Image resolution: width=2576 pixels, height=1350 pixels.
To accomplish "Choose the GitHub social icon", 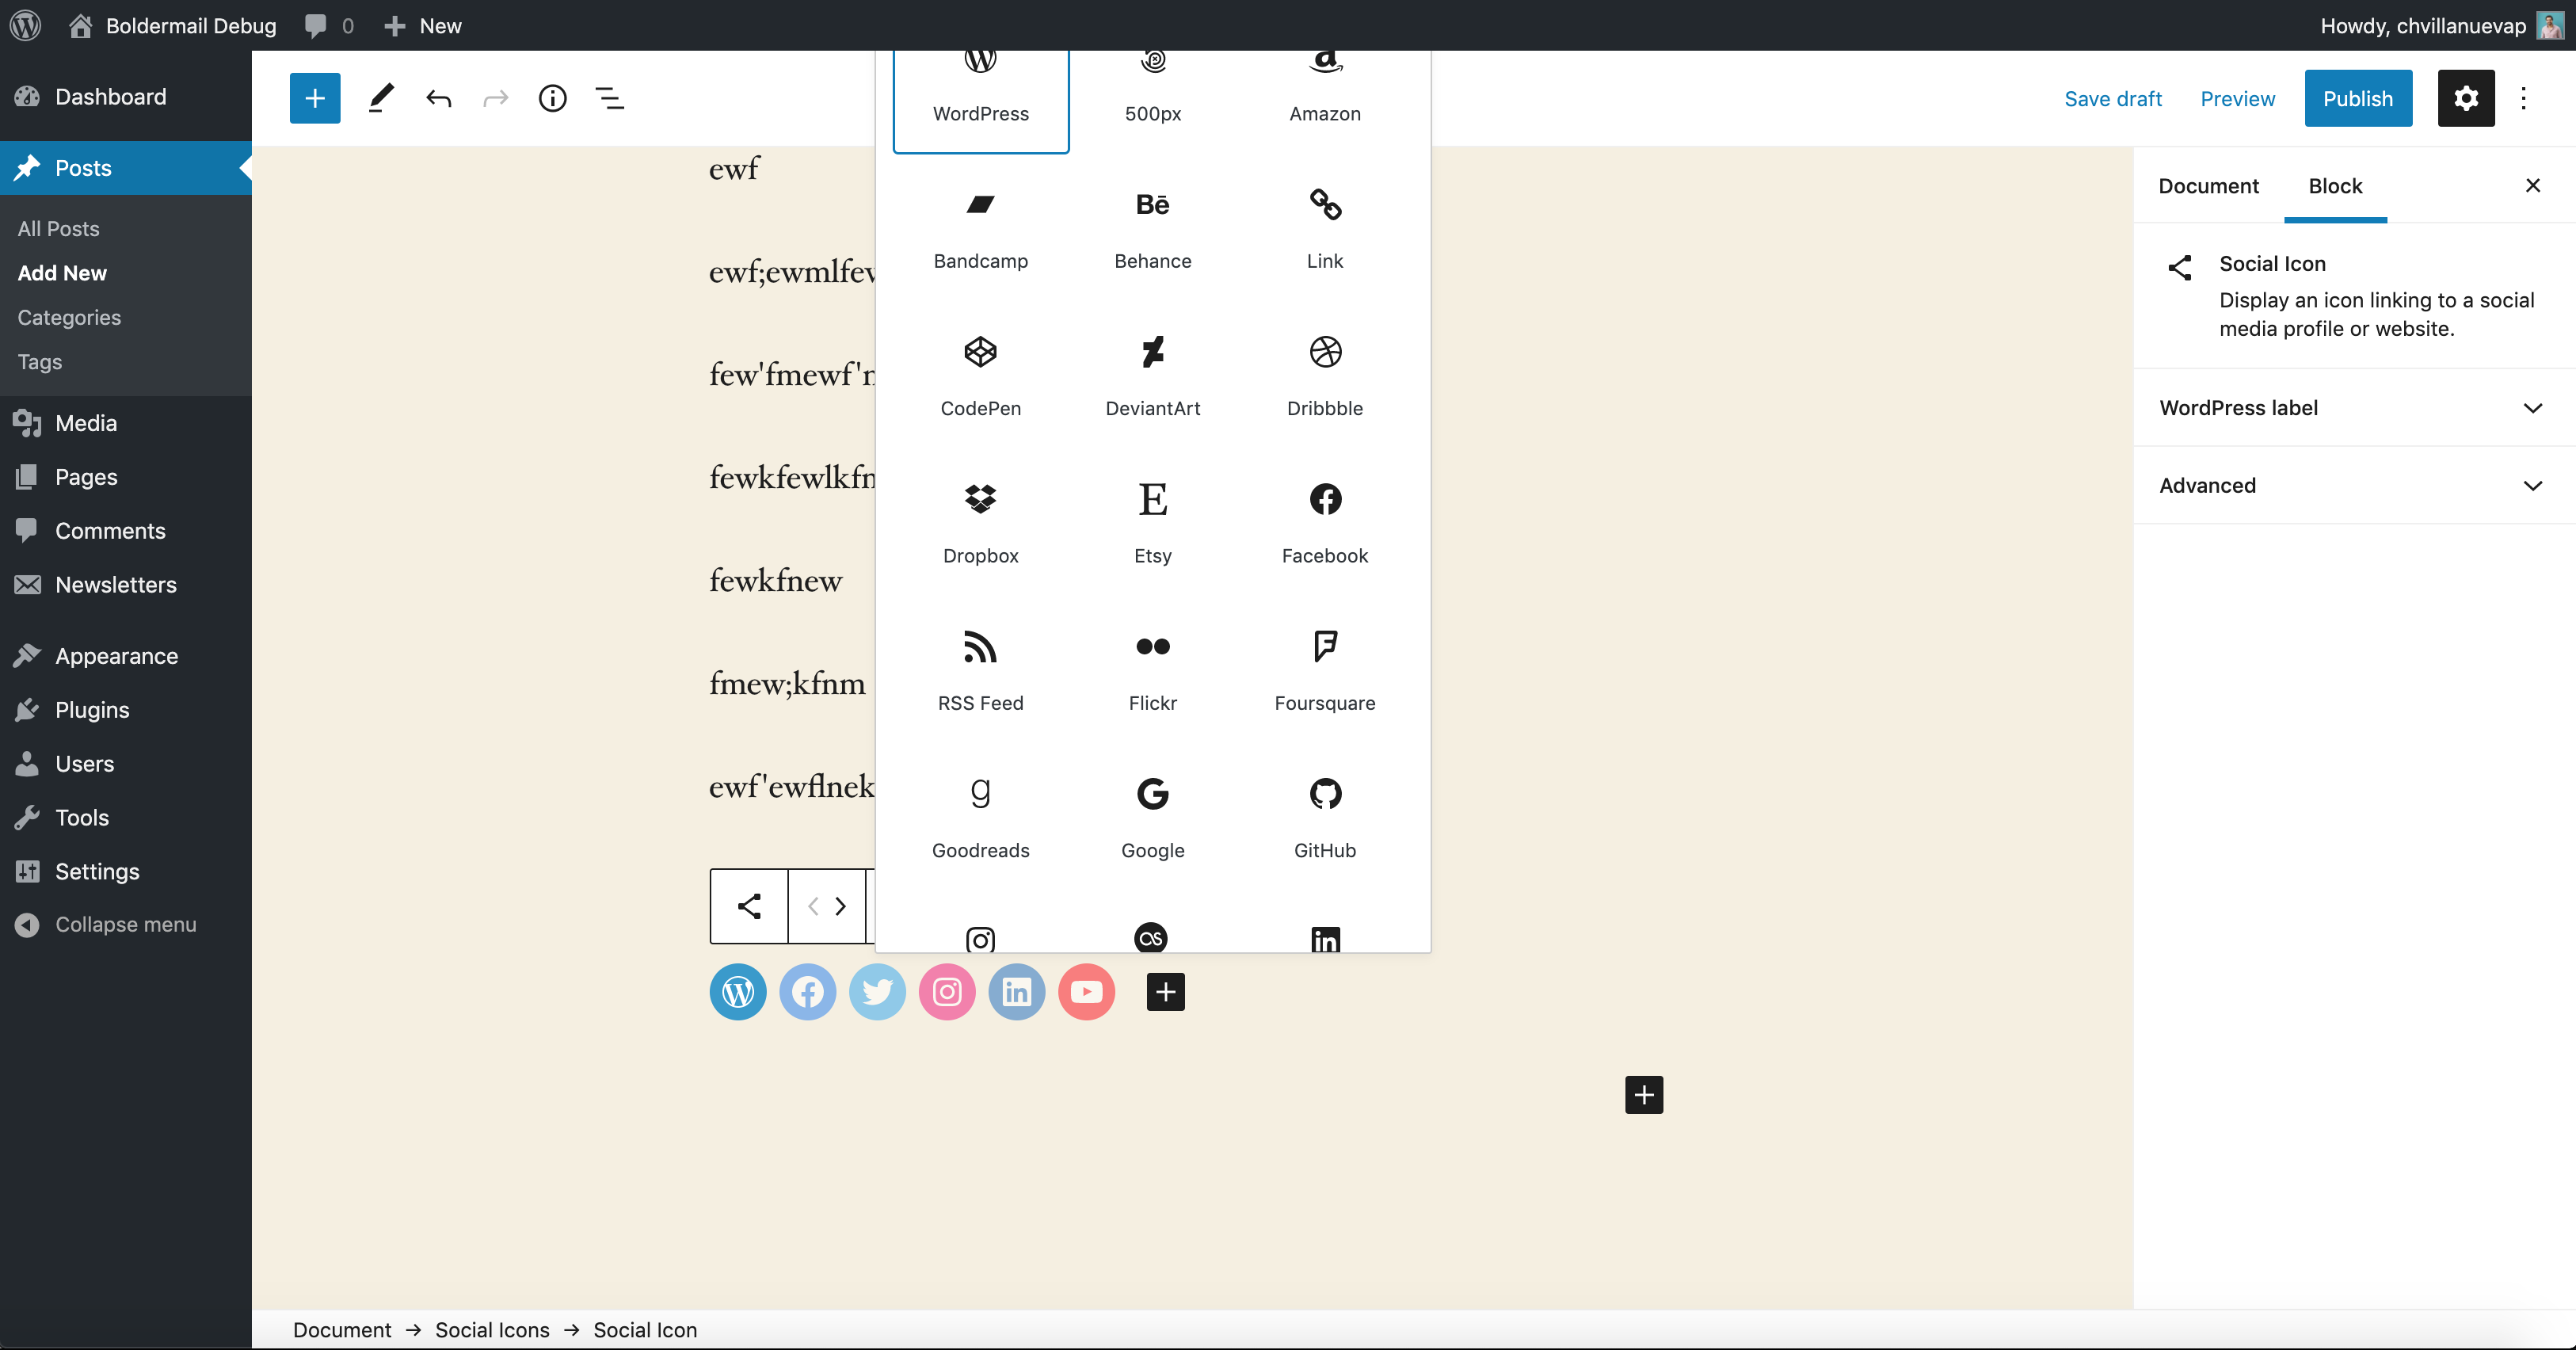I will (1324, 818).
